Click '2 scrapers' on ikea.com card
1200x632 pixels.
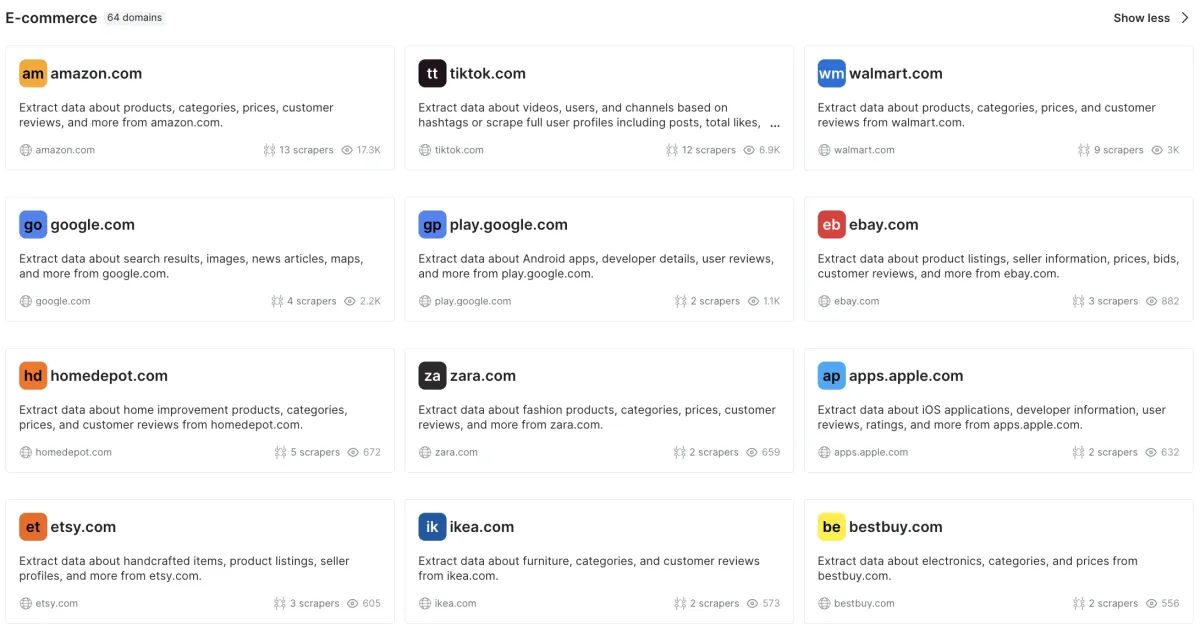(x=714, y=603)
